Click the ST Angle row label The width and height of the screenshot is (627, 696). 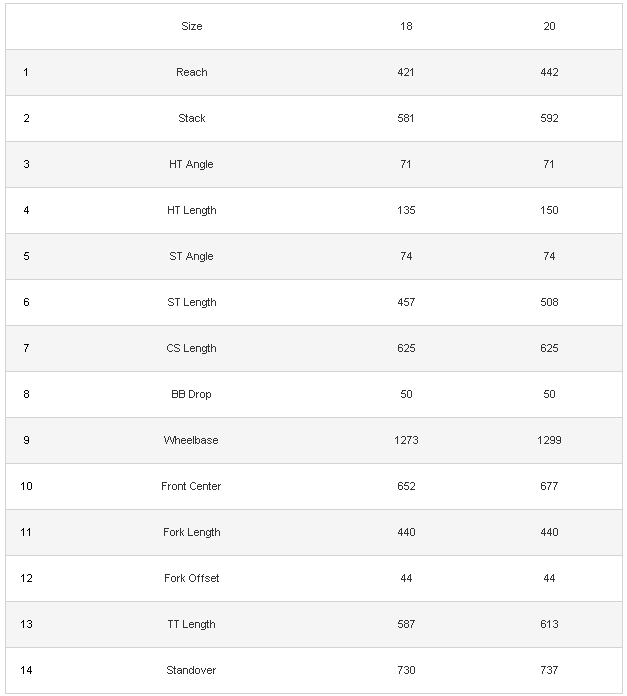tap(192, 256)
